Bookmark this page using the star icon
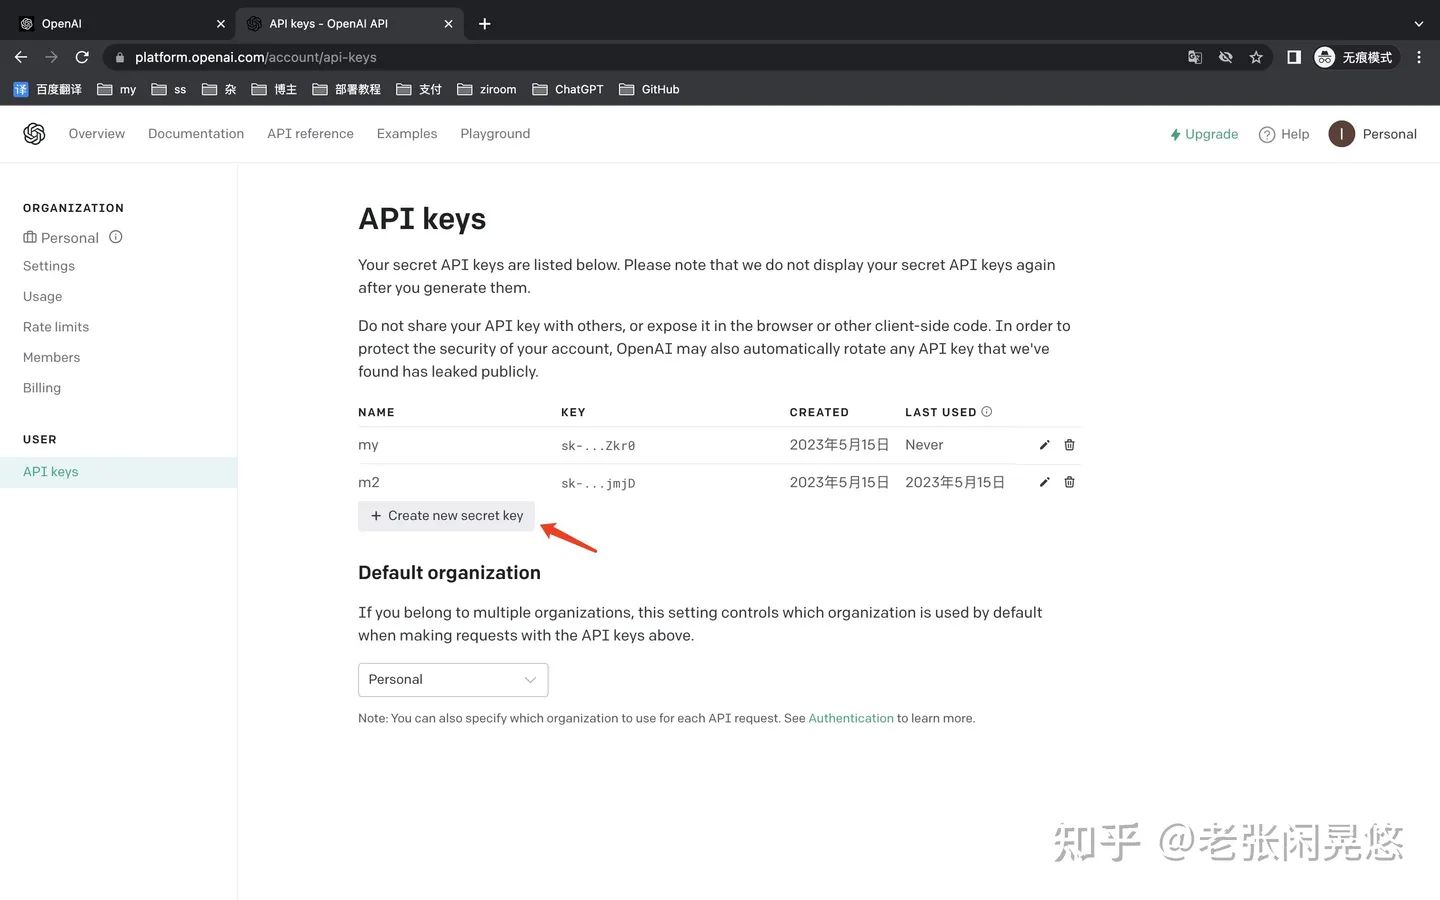The height and width of the screenshot is (900, 1440). pyautogui.click(x=1256, y=57)
